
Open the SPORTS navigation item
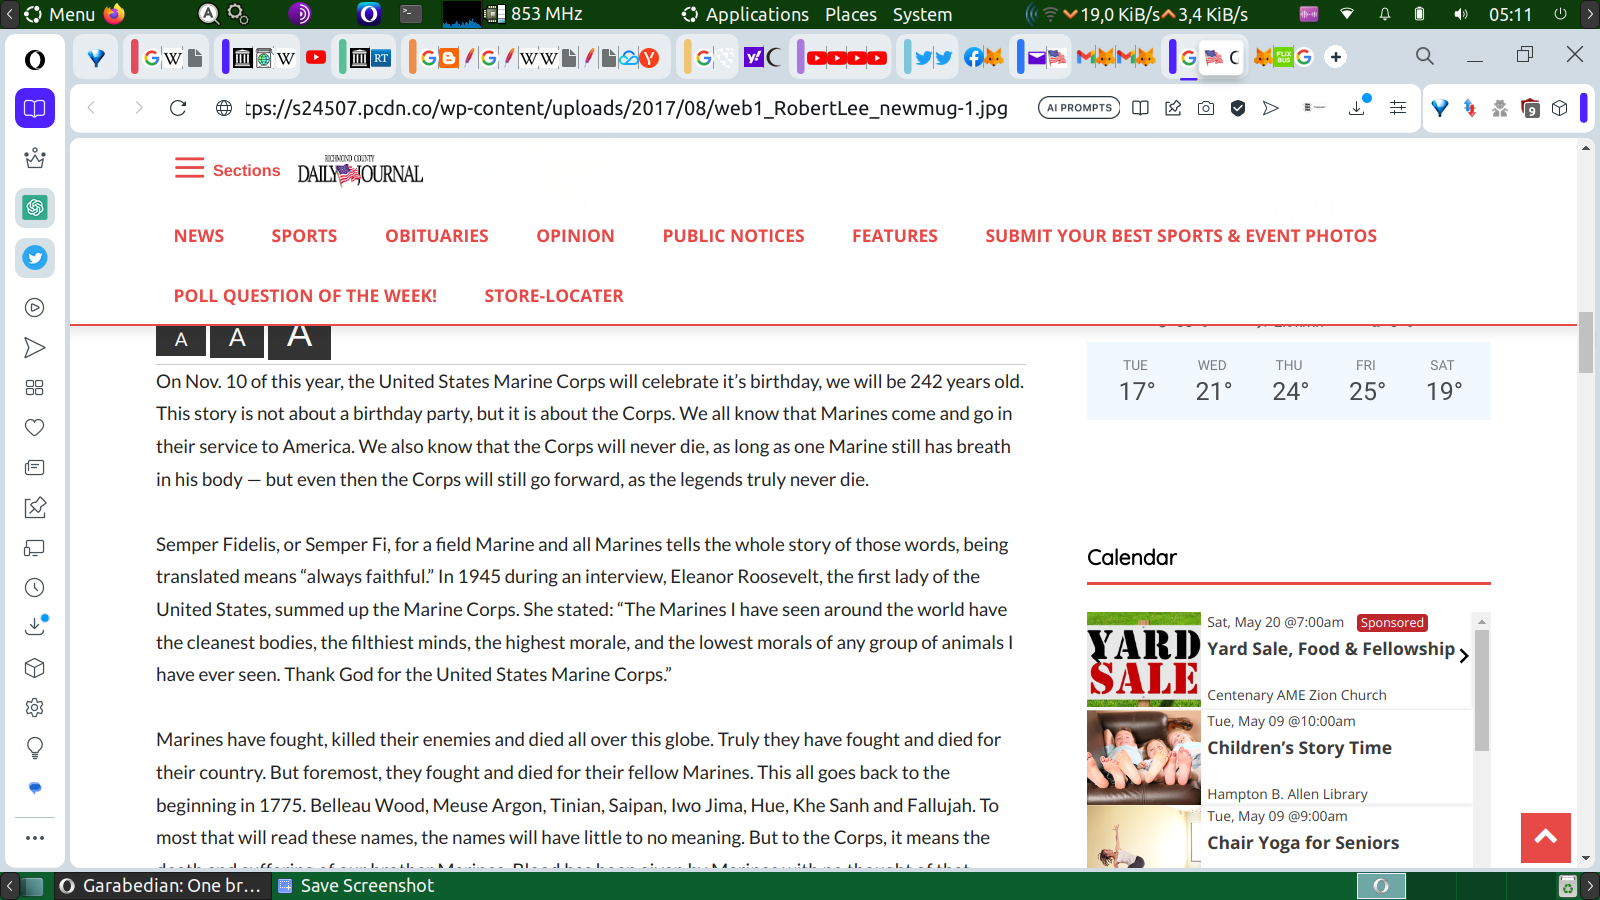pyautogui.click(x=305, y=236)
